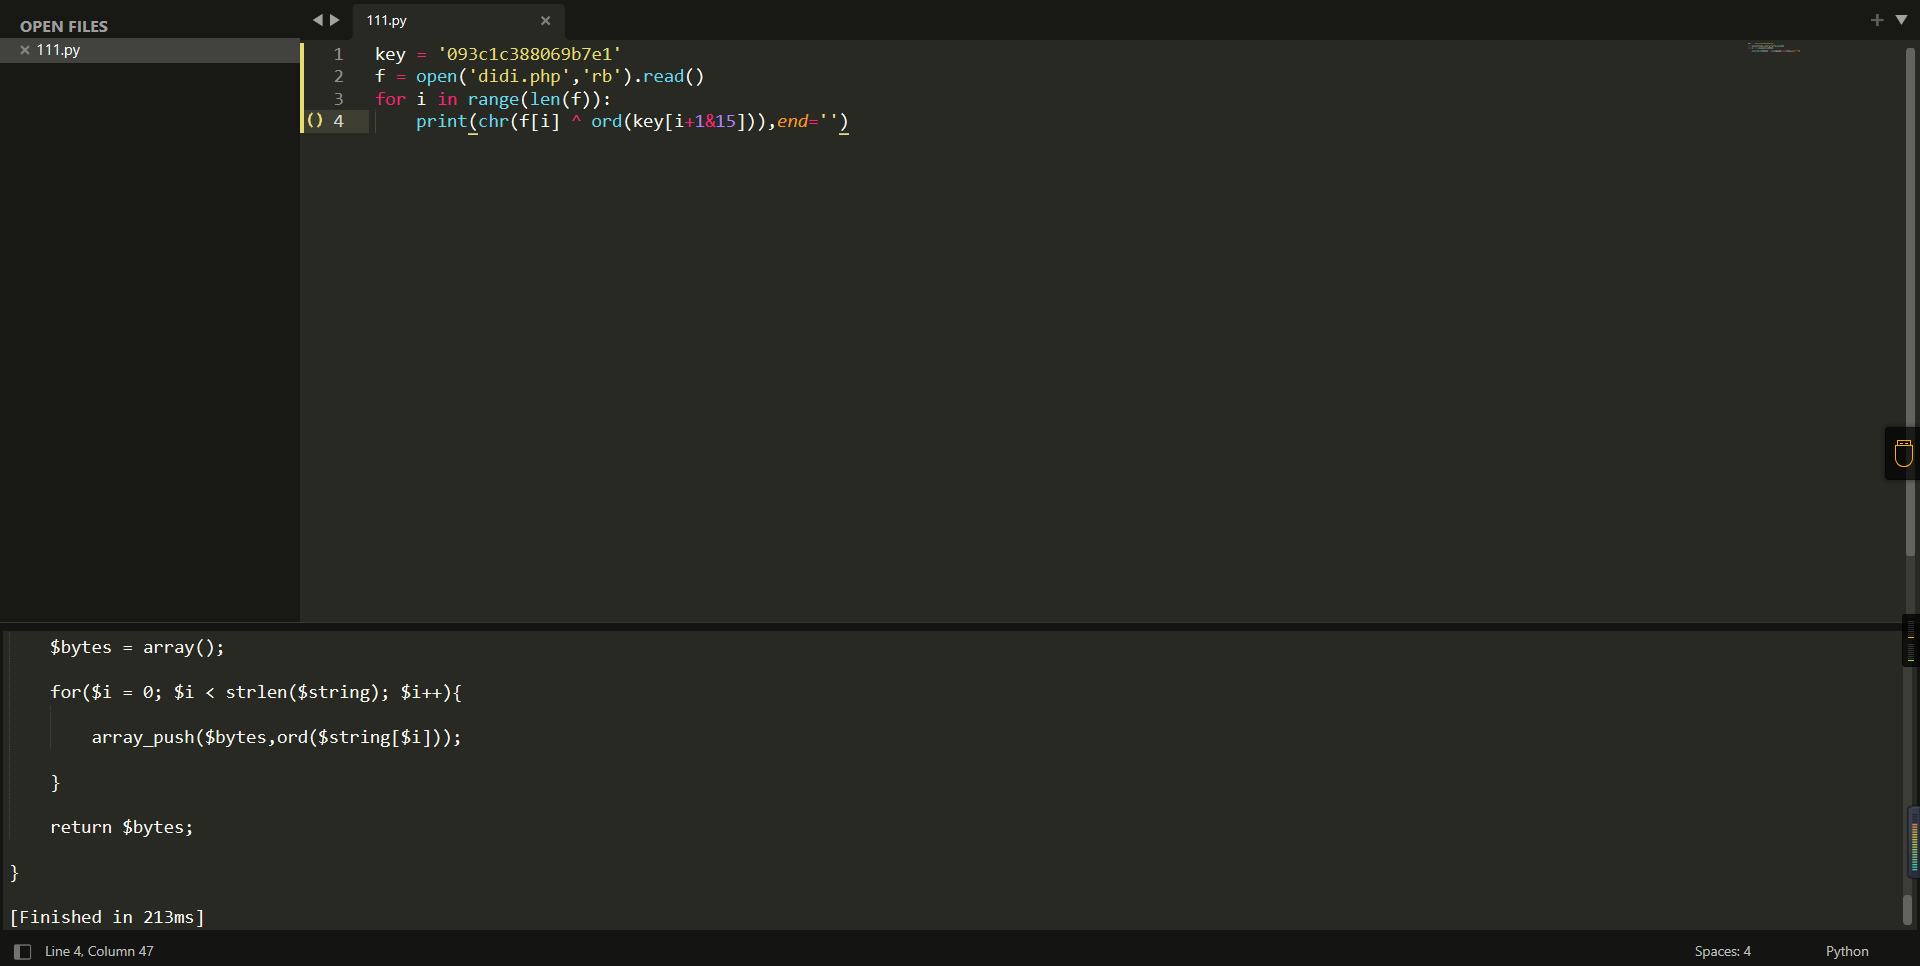1920x966 pixels.
Task: Click the floating mouse icon widget at right edge
Action: [x=1903, y=453]
